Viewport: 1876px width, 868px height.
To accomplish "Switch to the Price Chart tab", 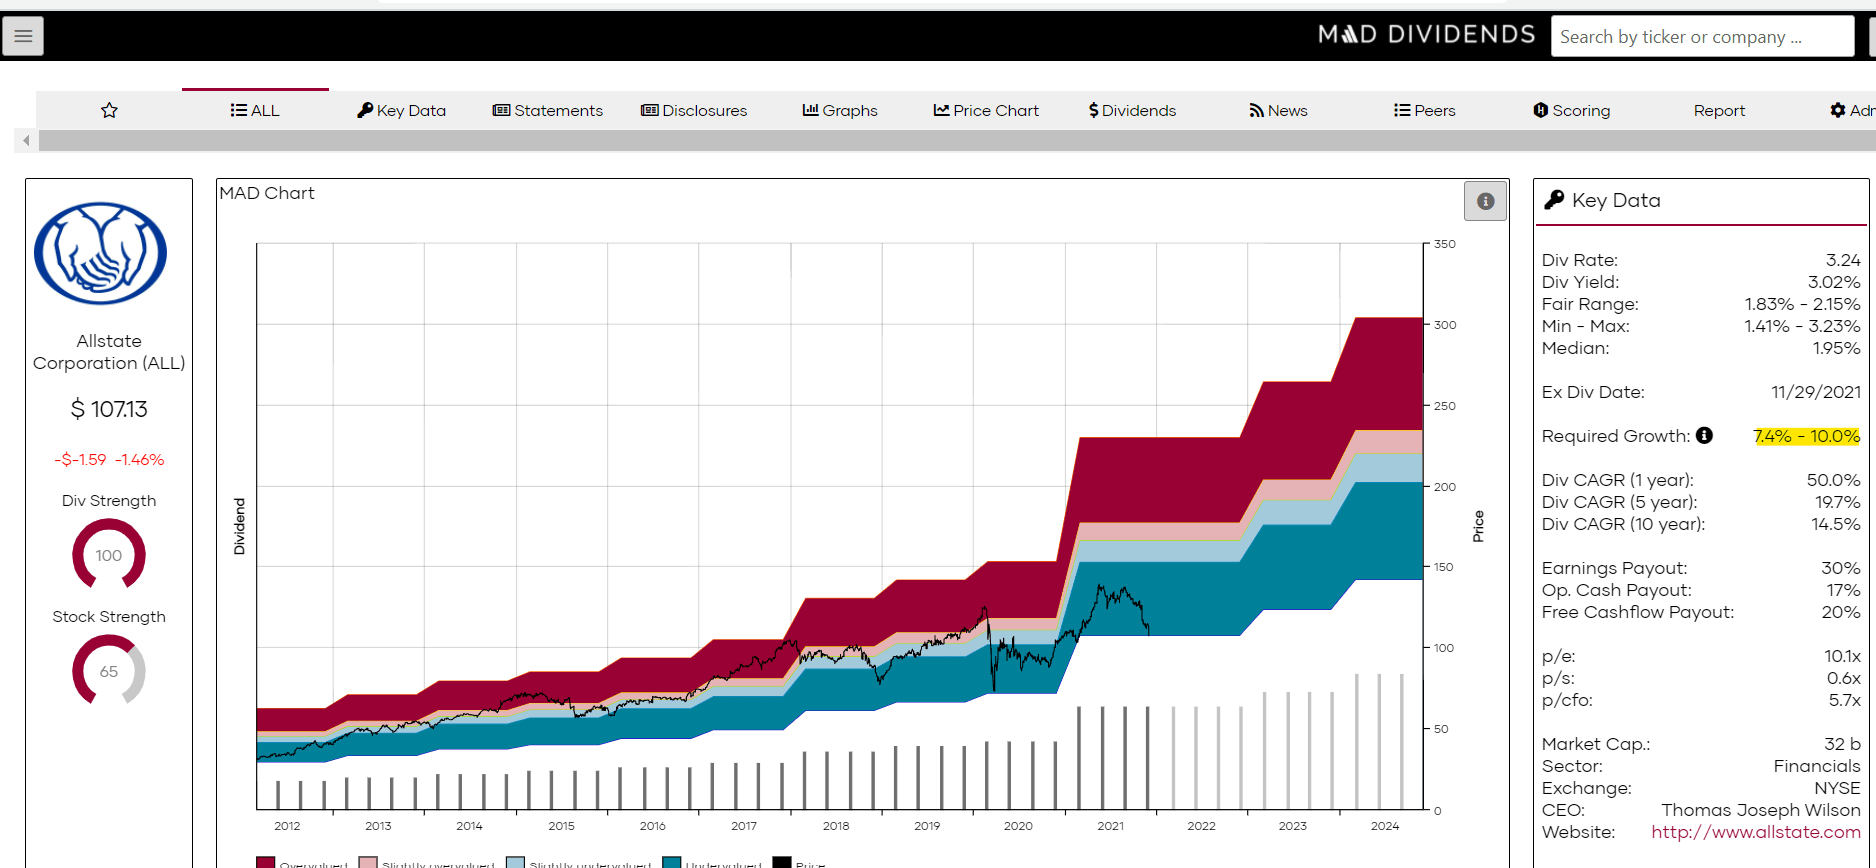I will click(986, 110).
